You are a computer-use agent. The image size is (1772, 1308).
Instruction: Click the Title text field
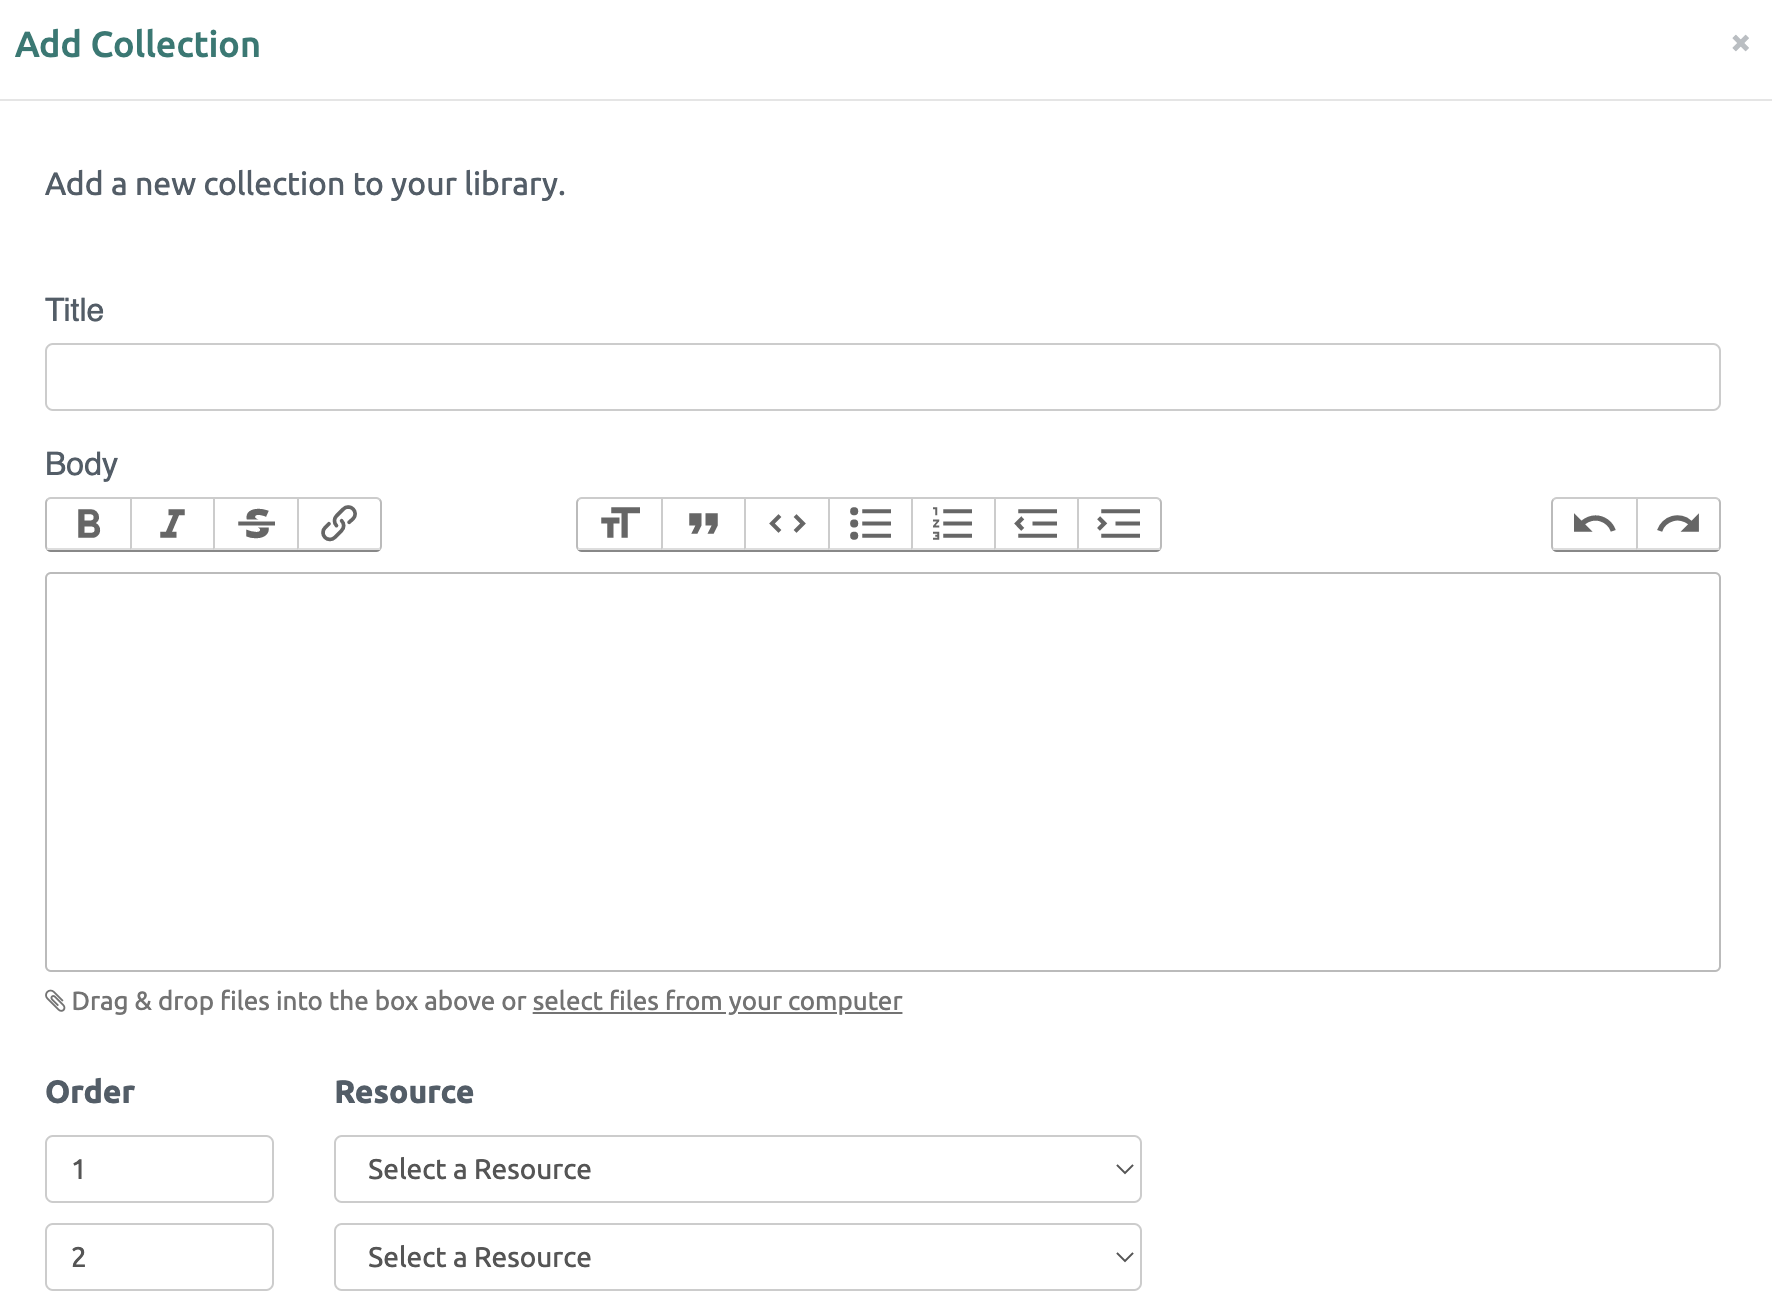click(x=882, y=377)
